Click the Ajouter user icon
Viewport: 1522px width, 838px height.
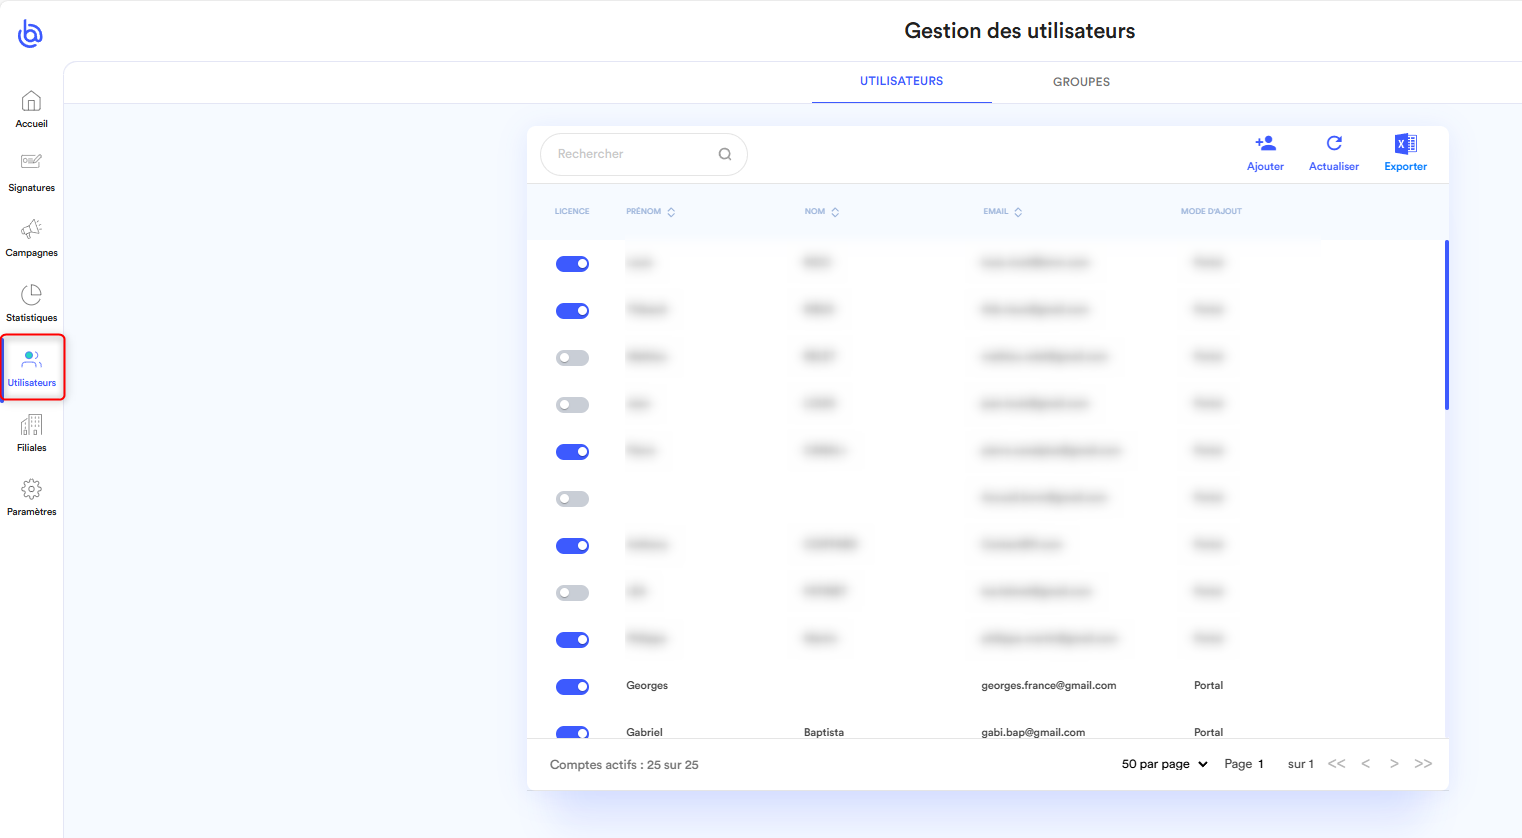[x=1265, y=144]
